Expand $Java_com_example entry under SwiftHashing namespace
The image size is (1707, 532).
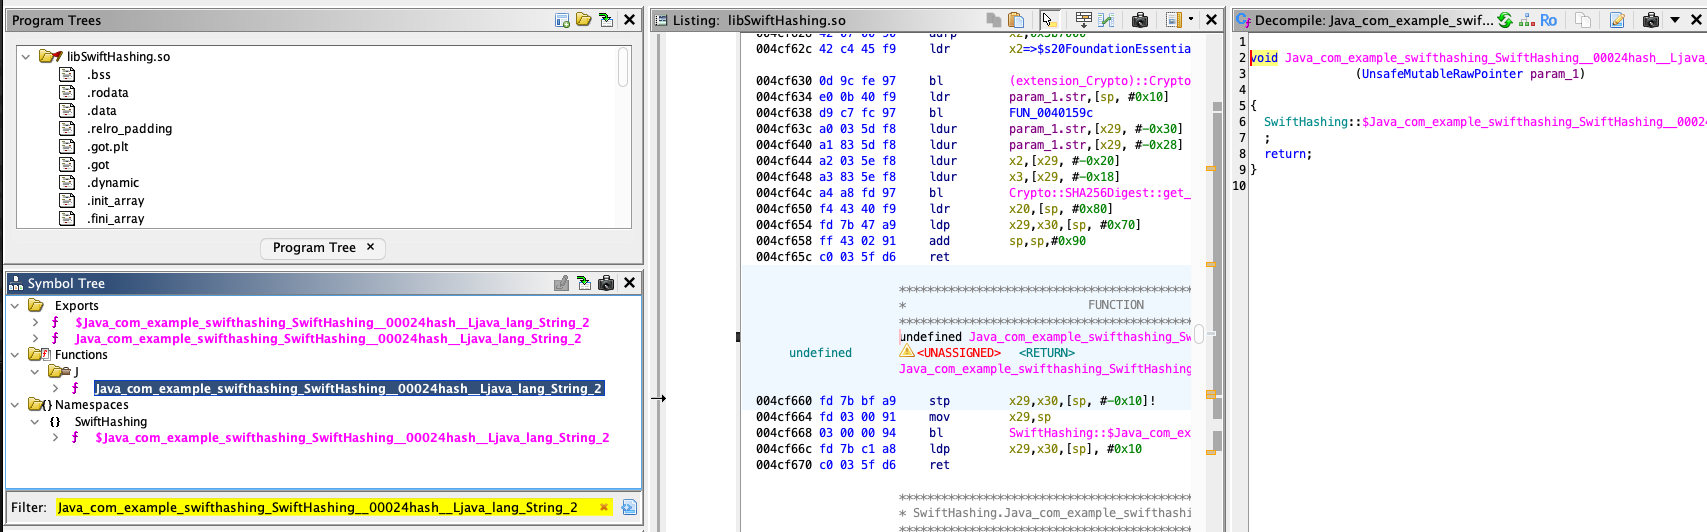55,438
